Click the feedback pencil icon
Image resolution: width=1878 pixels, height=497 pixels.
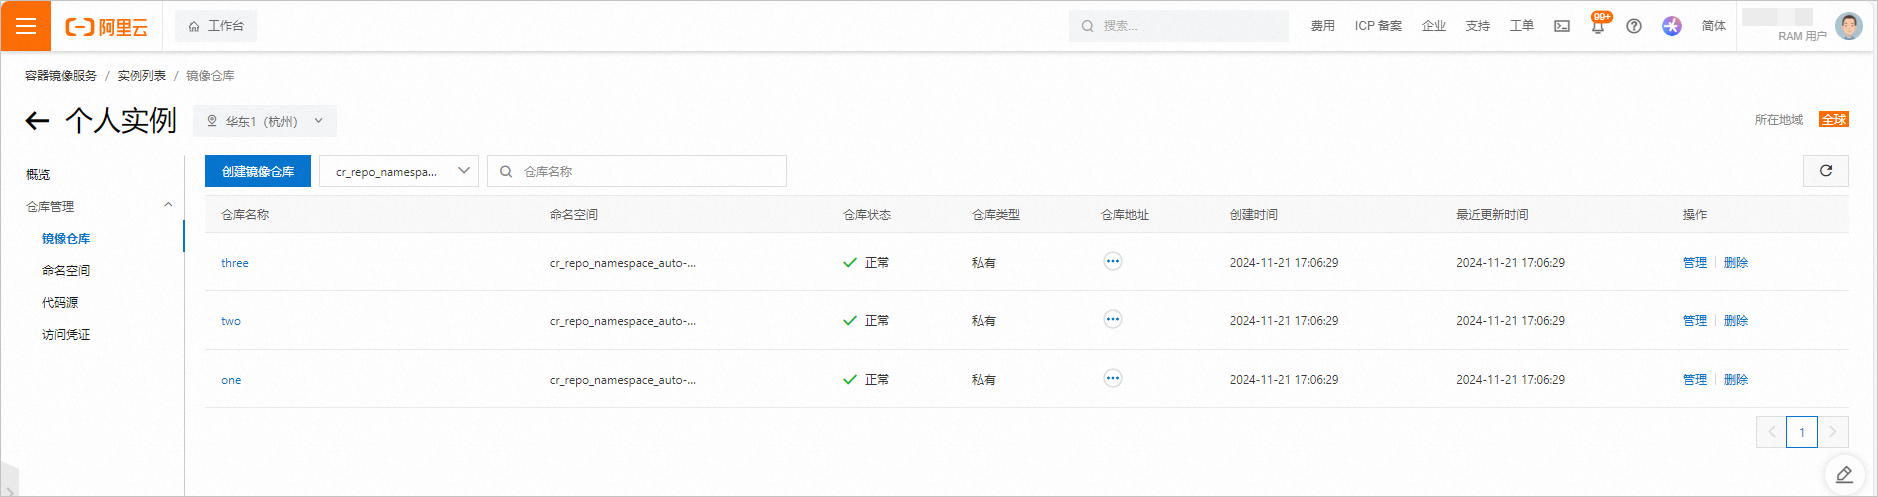tap(1845, 474)
